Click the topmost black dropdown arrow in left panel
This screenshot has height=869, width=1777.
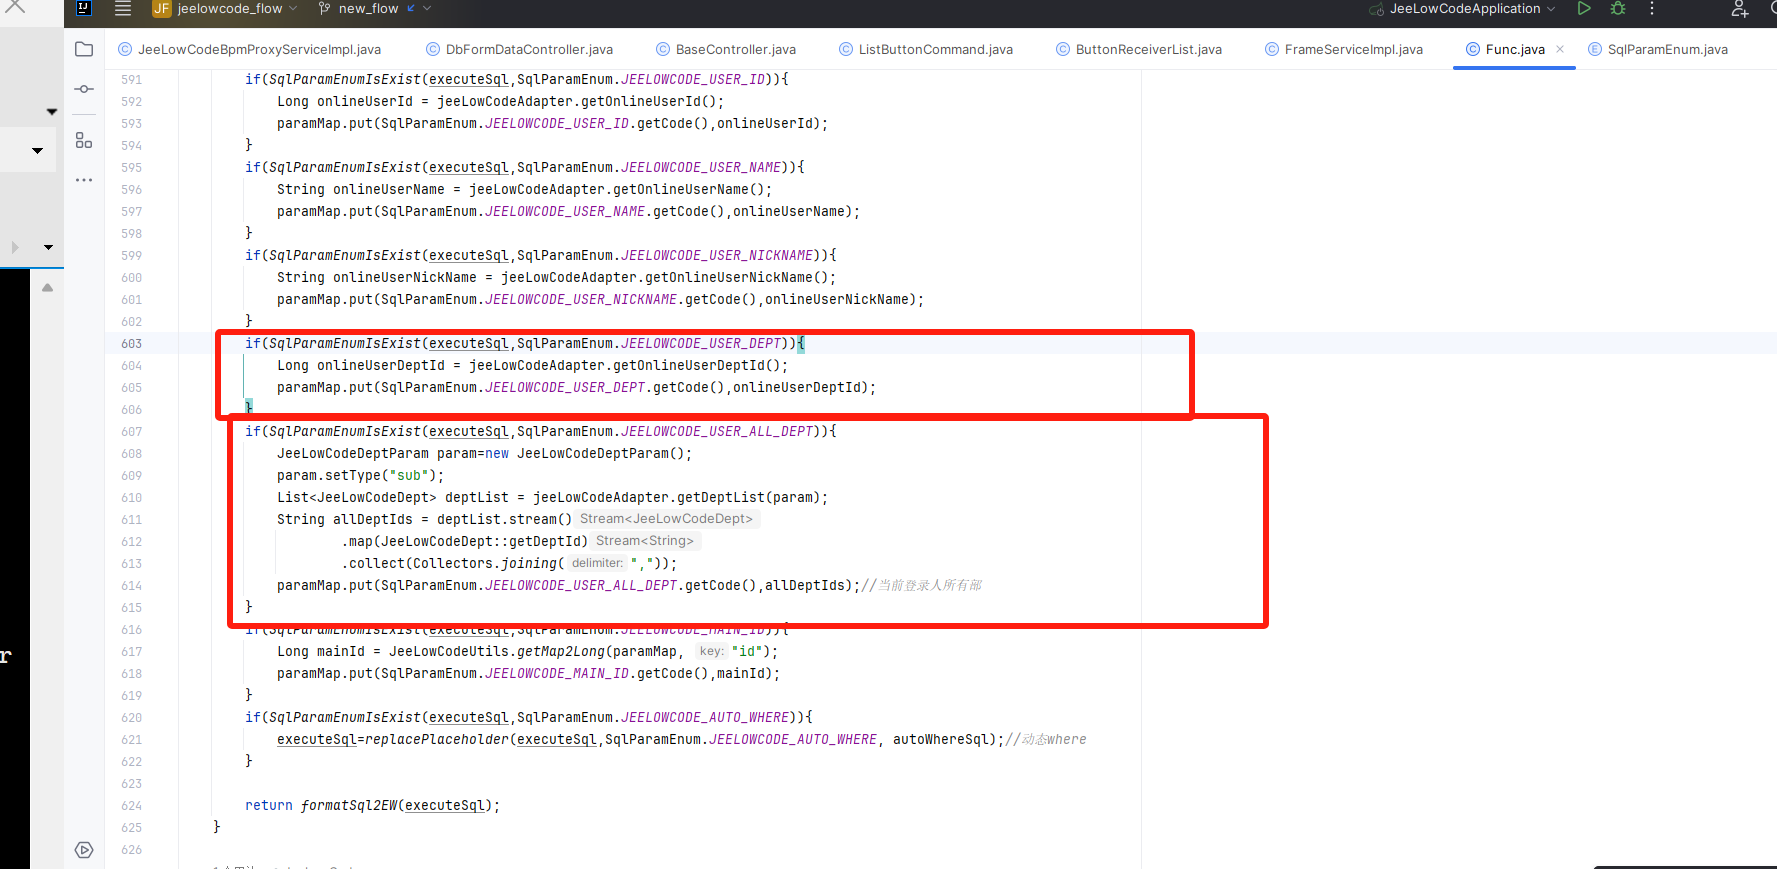click(52, 112)
